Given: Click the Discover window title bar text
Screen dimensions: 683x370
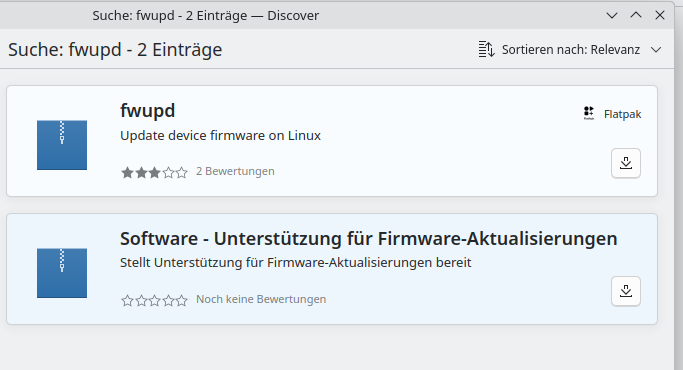Looking at the screenshot, I should pyautogui.click(x=206, y=16).
